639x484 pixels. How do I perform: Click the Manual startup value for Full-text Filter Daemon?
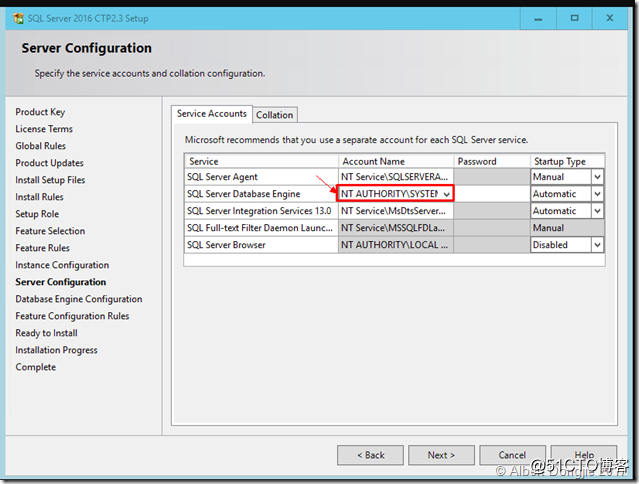[x=567, y=228]
